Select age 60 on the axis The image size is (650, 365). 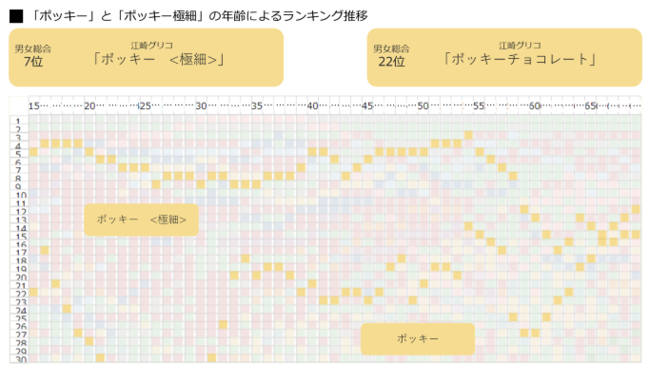point(535,106)
